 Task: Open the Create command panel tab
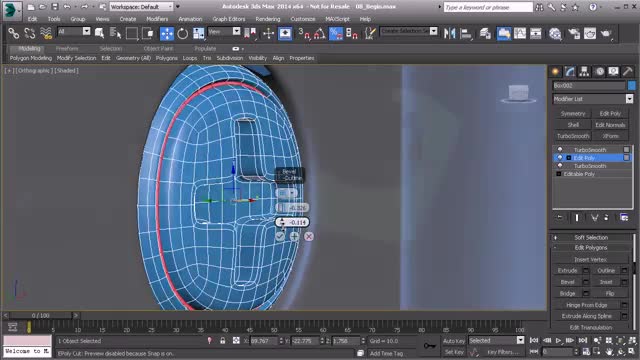pos(556,72)
